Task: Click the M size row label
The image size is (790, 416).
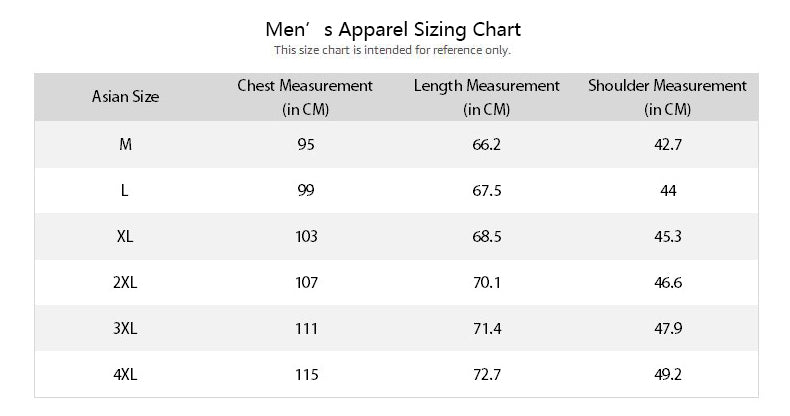Action: 125,145
